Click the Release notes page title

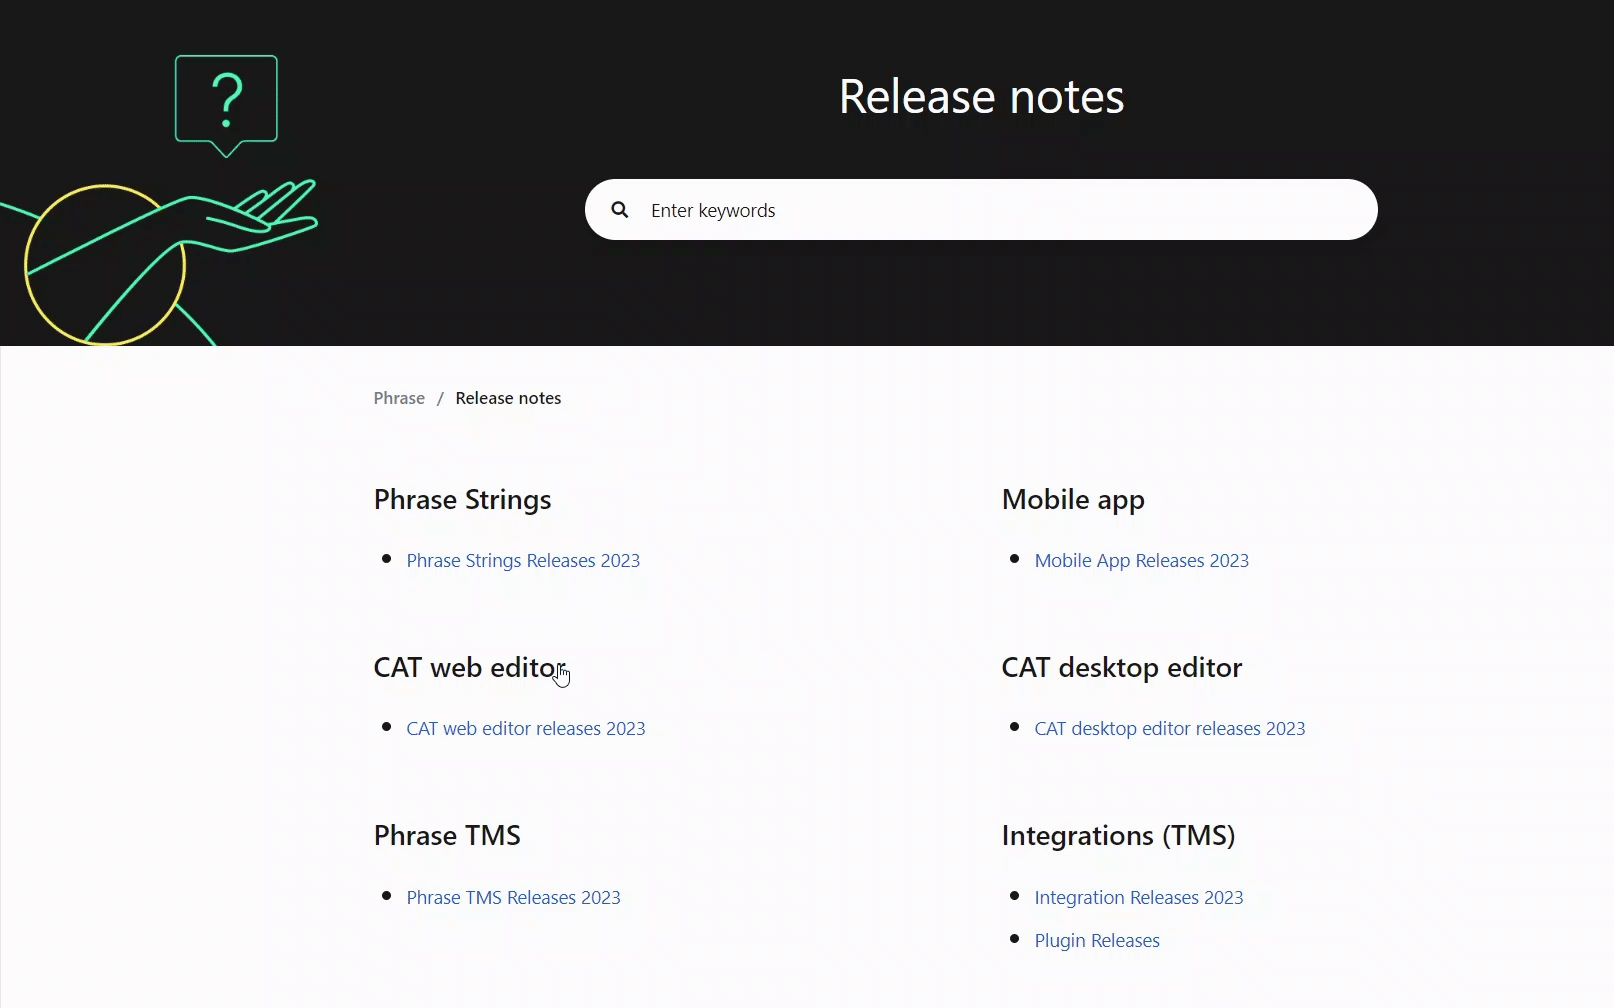[x=981, y=97]
